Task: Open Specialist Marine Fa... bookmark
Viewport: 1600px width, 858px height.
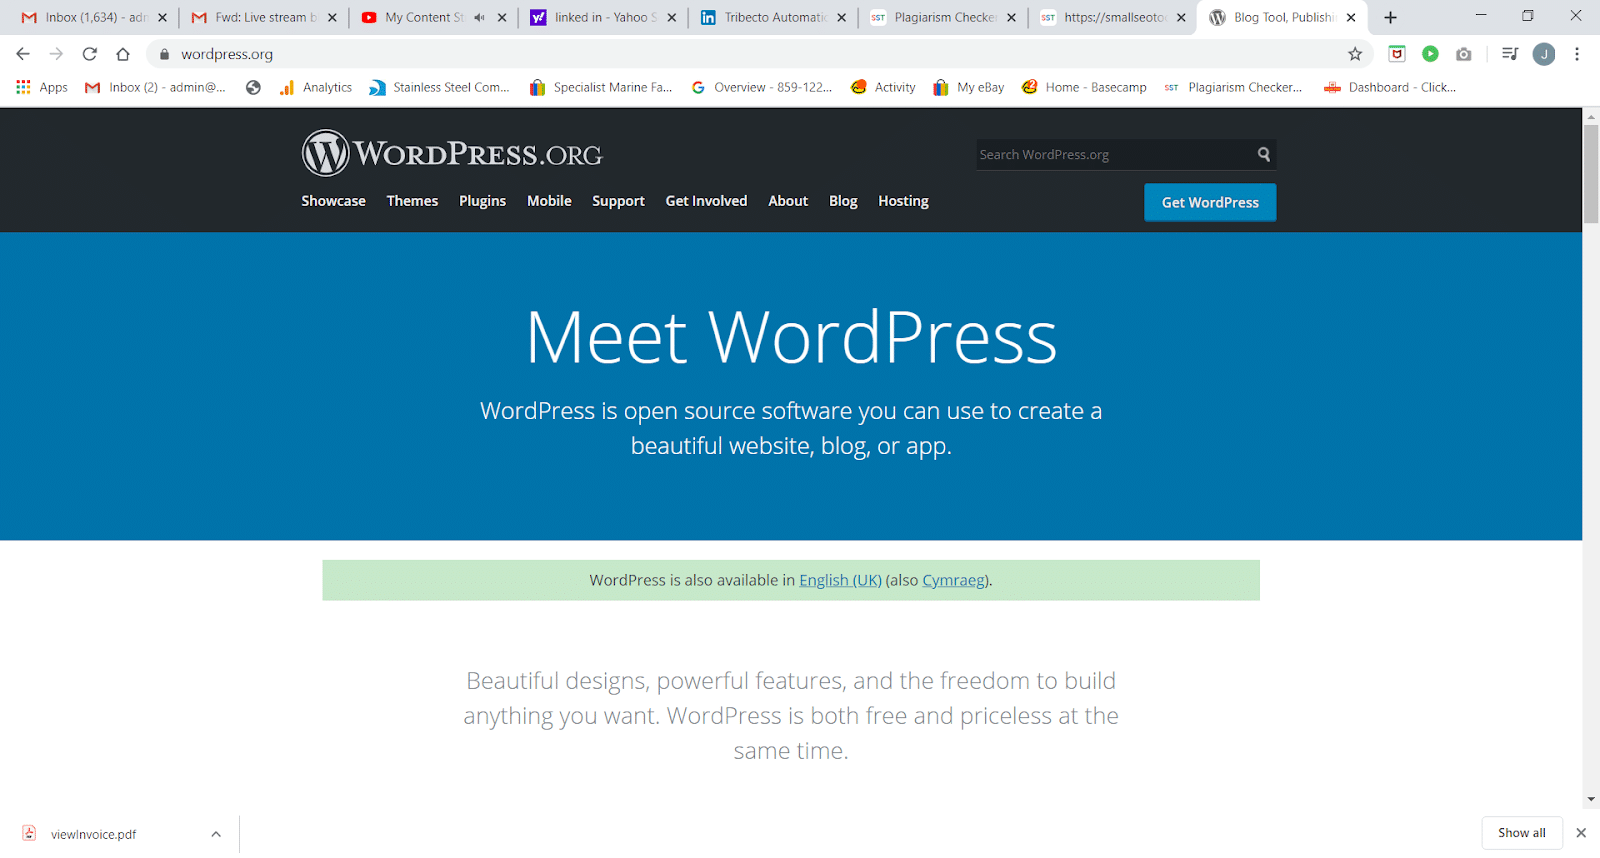Action: coord(601,88)
